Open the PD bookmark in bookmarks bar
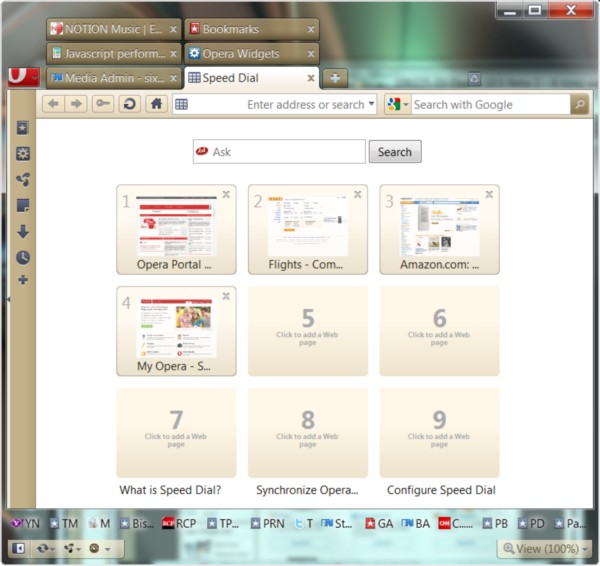Screen dimensions: 600x566 pos(531,523)
